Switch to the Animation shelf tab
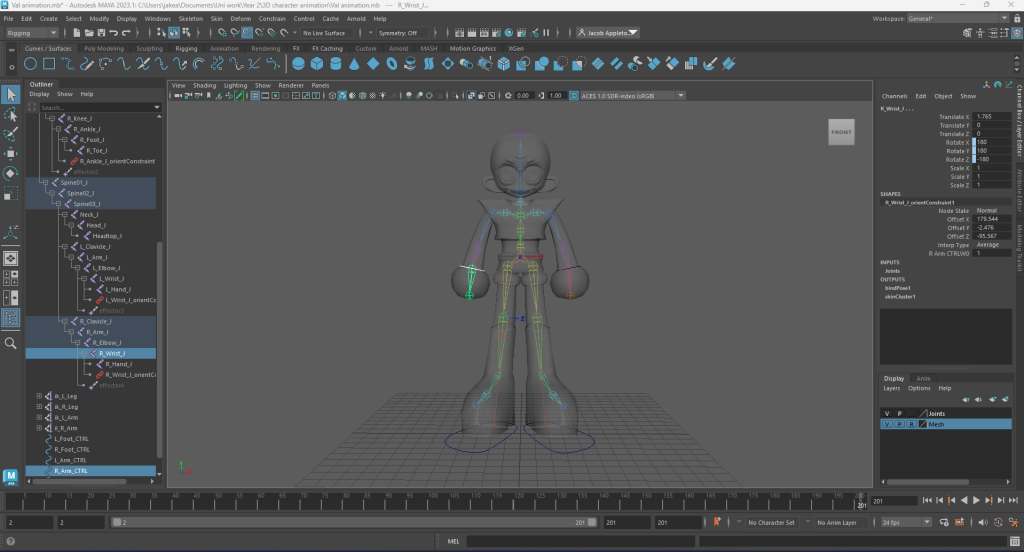 click(224, 48)
